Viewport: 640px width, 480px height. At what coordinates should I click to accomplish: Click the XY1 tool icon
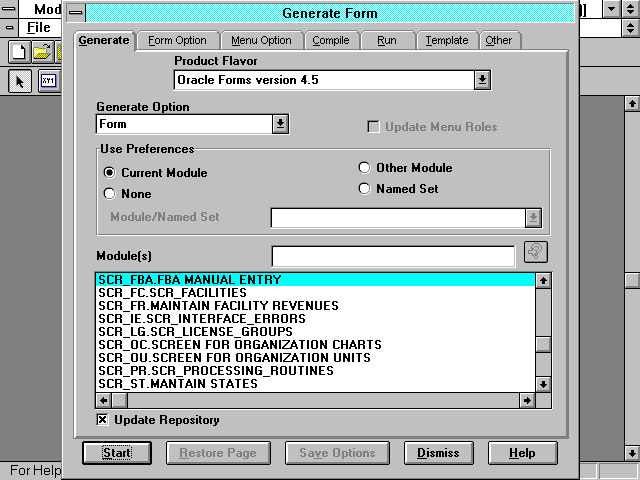pos(48,82)
